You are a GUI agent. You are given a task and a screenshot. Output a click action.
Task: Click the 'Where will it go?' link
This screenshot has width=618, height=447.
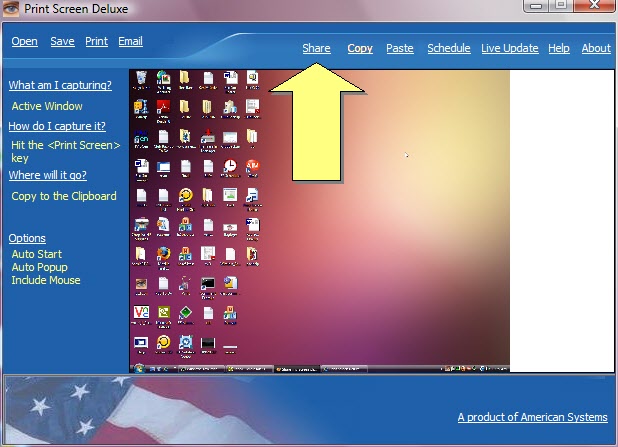click(x=48, y=175)
